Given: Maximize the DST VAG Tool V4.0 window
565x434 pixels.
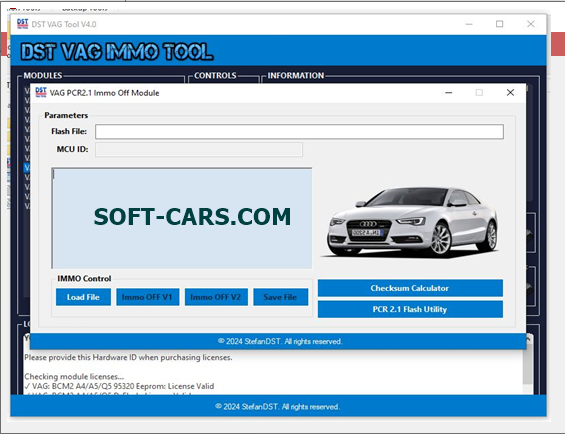Looking at the screenshot, I should pos(499,24).
